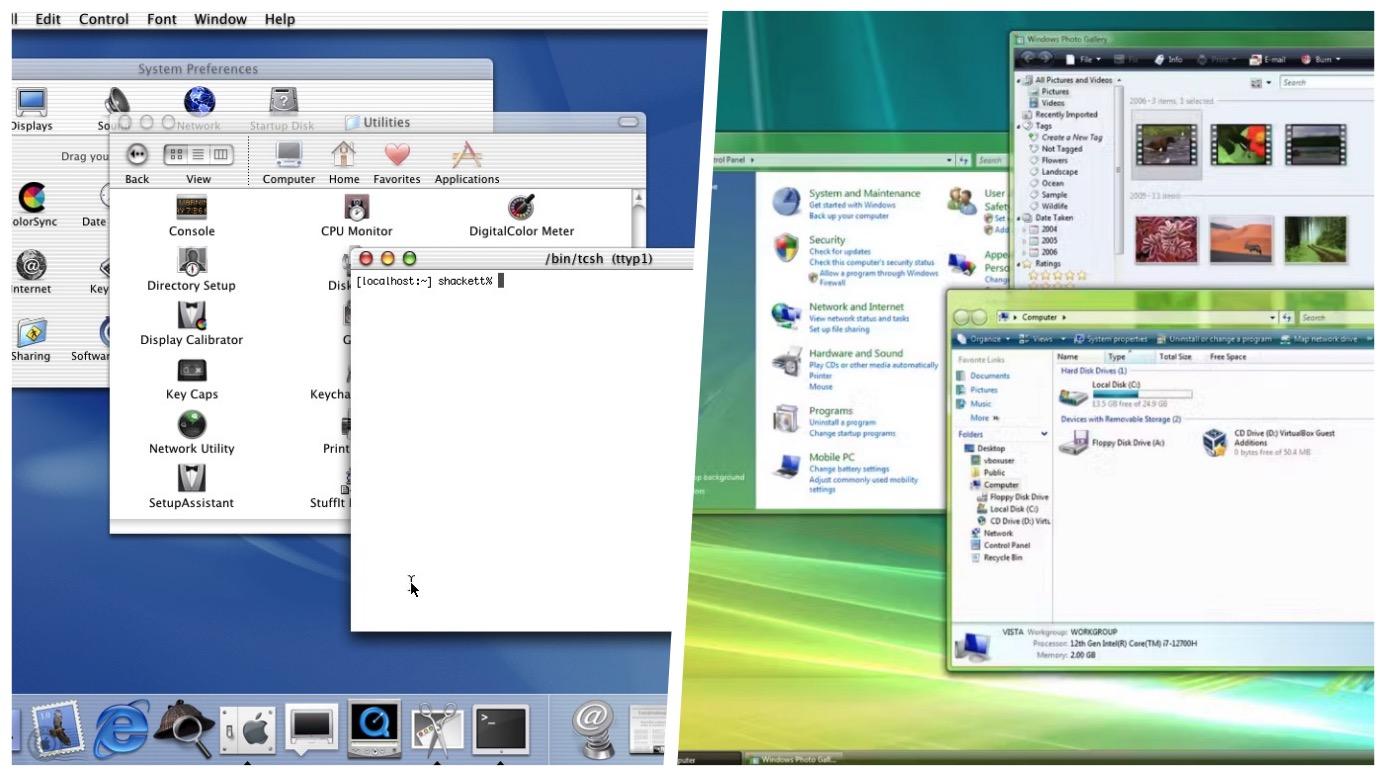Open Display Calibrator utility
Image resolution: width=1386 pixels, height=777 pixels.
point(191,326)
